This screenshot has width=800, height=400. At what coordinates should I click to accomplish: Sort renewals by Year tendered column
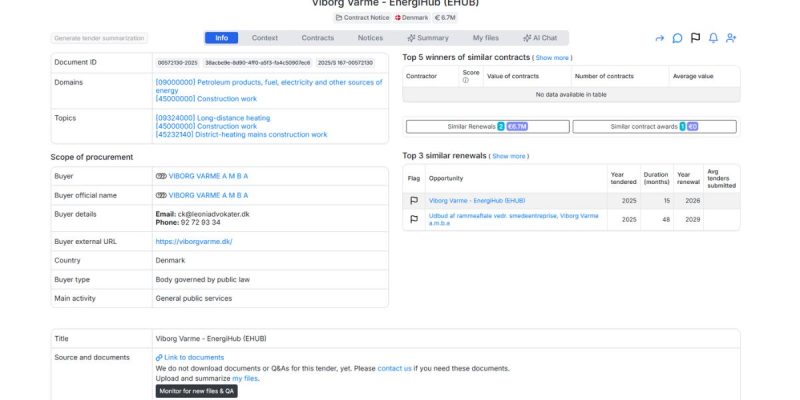coord(623,178)
